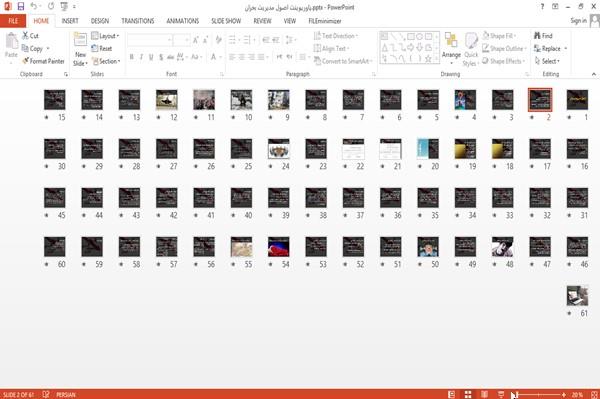Collapse the ribbon with the arrow
This screenshot has width=600, height=399.
coord(594,74)
